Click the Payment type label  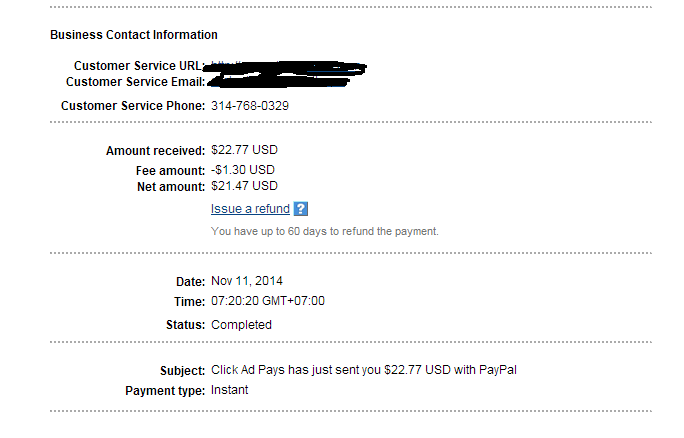(165, 391)
